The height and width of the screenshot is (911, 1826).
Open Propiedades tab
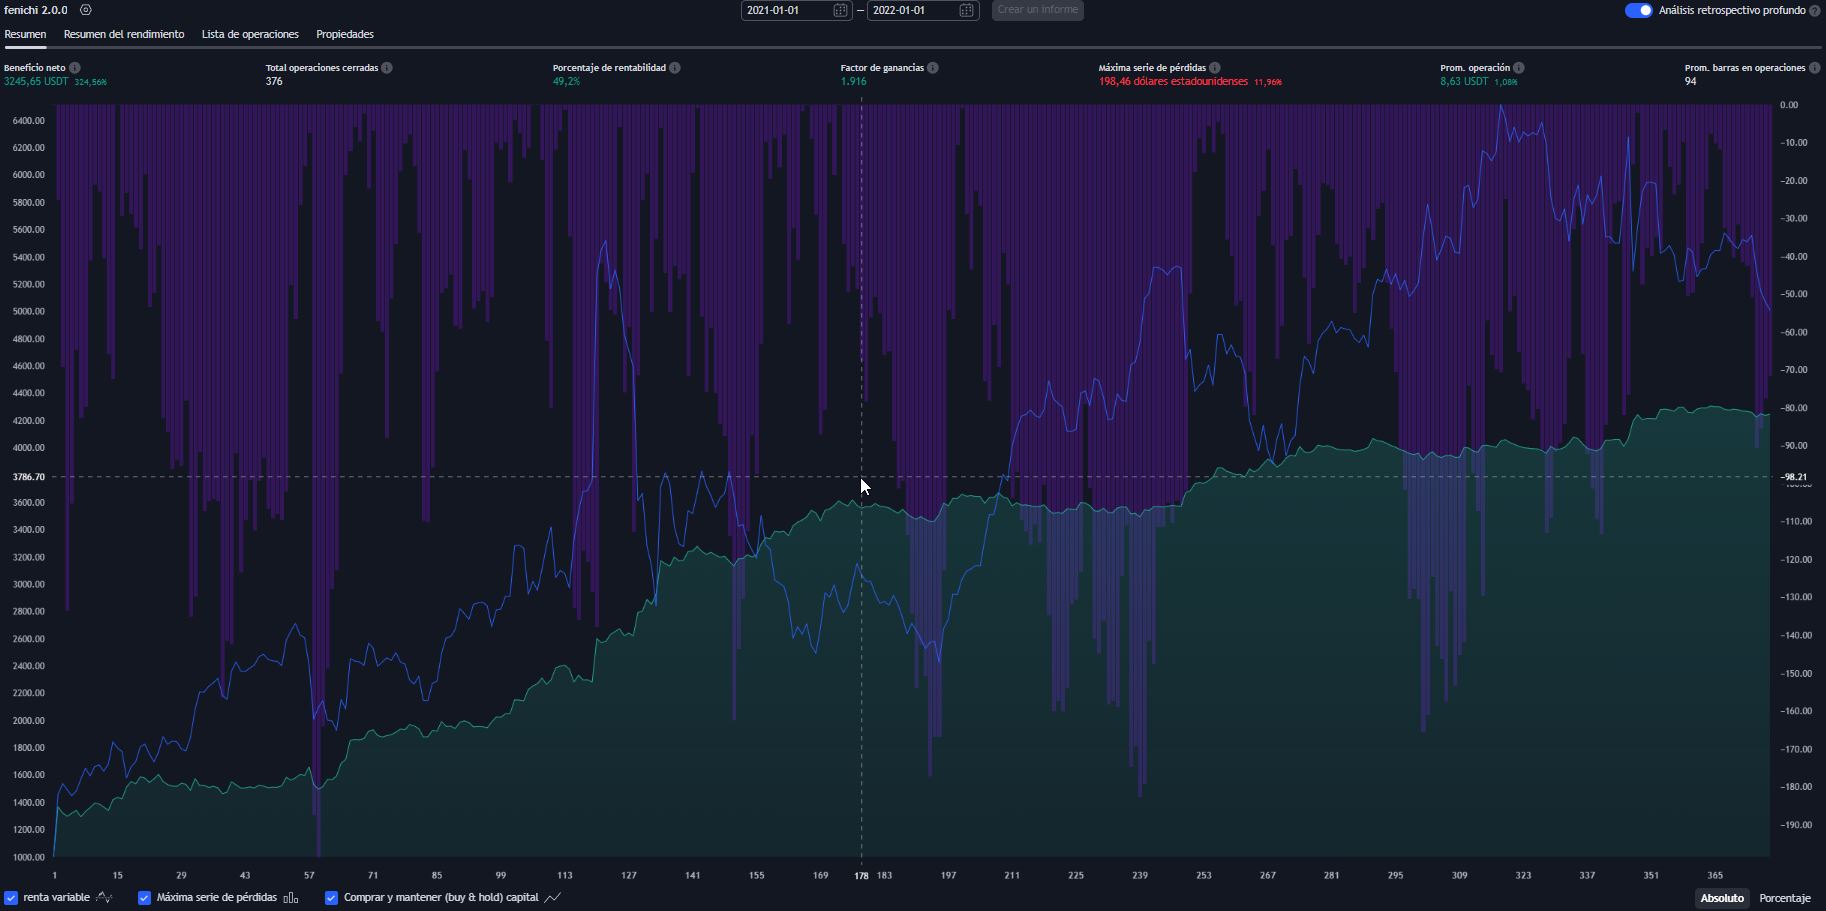pyautogui.click(x=345, y=34)
